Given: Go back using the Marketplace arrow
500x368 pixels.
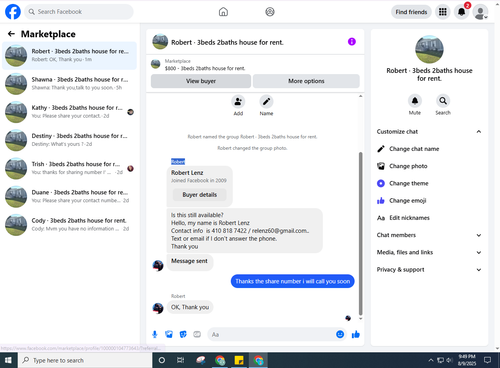Looking at the screenshot, I should click(11, 34).
